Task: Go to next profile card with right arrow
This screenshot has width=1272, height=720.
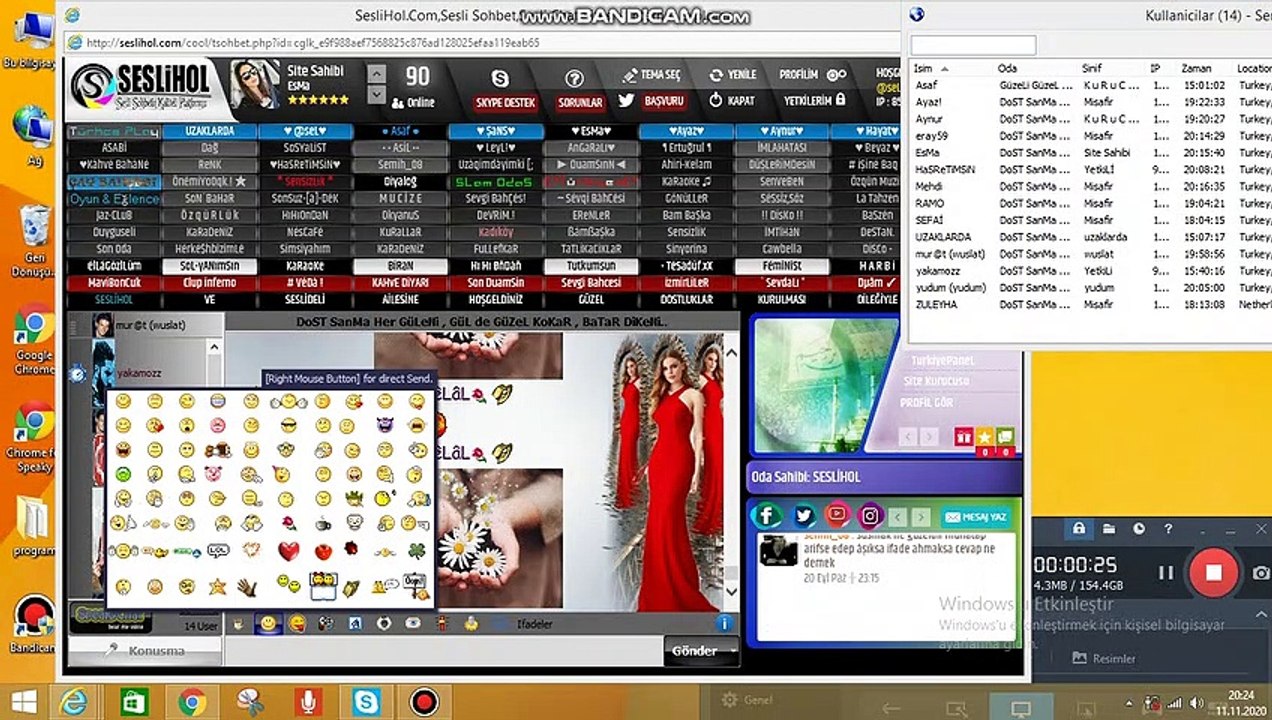Action: coord(929,437)
